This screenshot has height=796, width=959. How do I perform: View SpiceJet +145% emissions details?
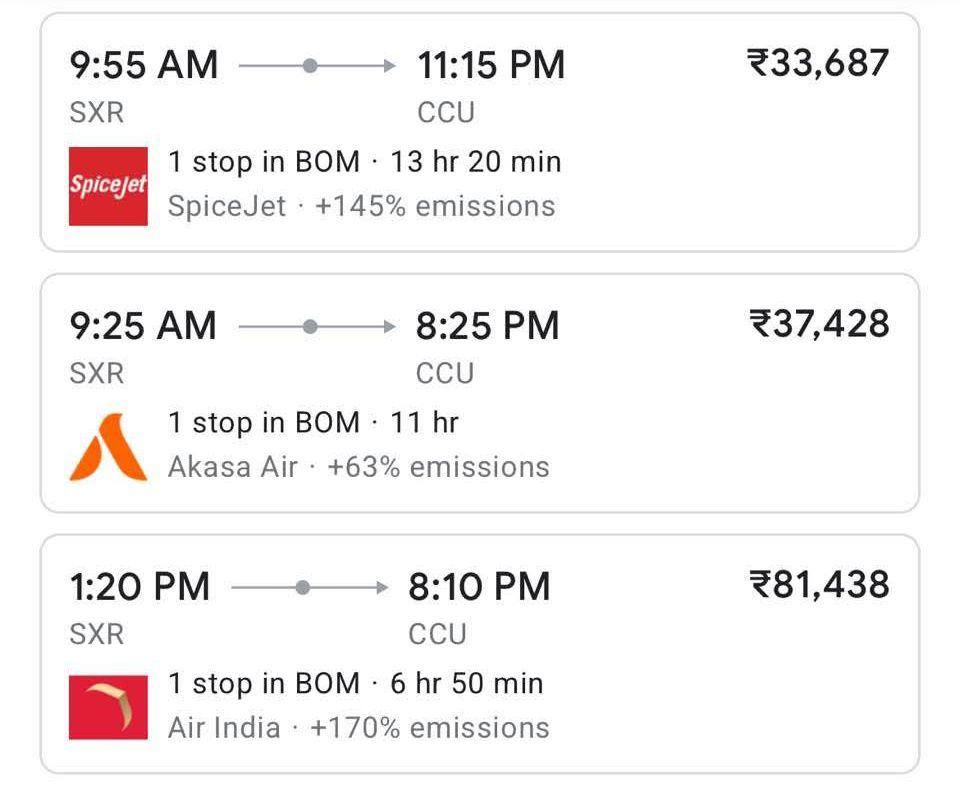point(435,207)
